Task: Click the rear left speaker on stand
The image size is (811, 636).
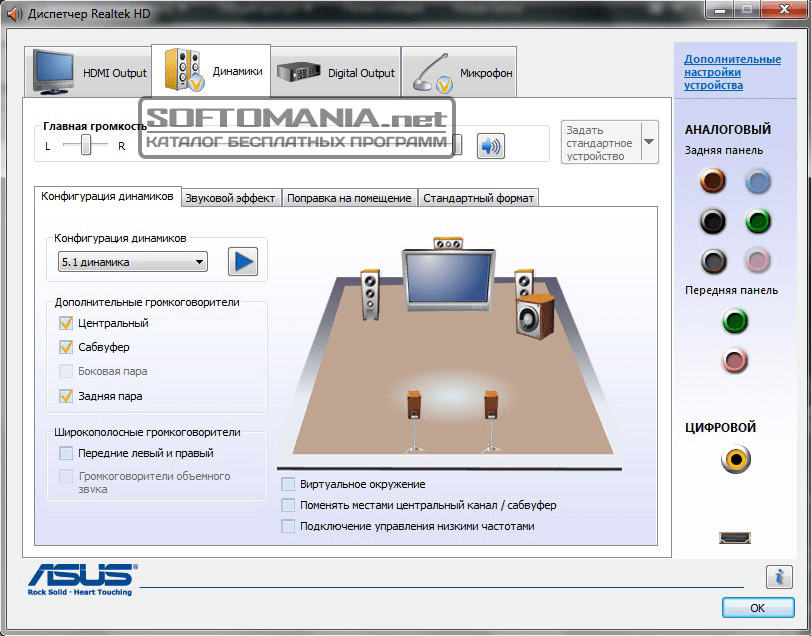Action: pyautogui.click(x=414, y=421)
